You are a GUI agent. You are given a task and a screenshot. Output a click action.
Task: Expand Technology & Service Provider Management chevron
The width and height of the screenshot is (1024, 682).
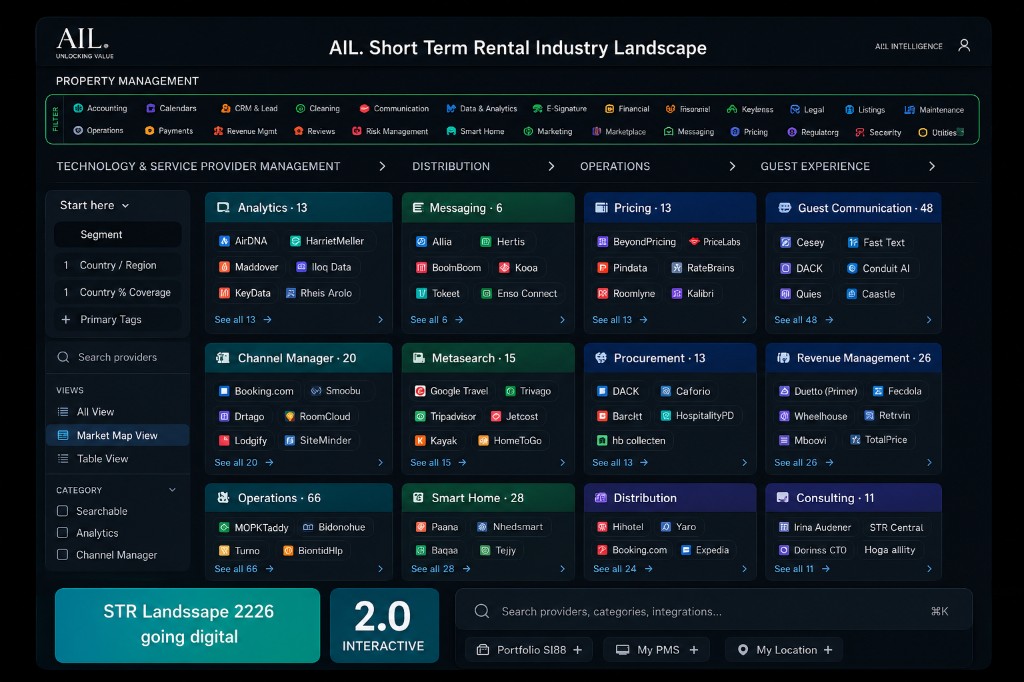(x=382, y=167)
